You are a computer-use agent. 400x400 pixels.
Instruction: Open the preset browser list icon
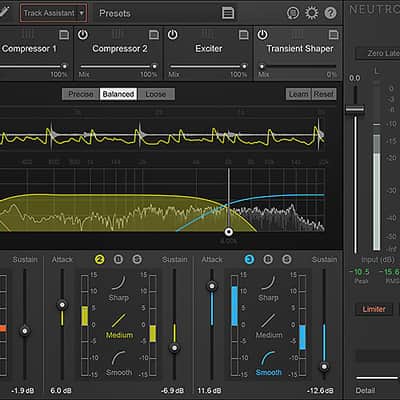(228, 13)
